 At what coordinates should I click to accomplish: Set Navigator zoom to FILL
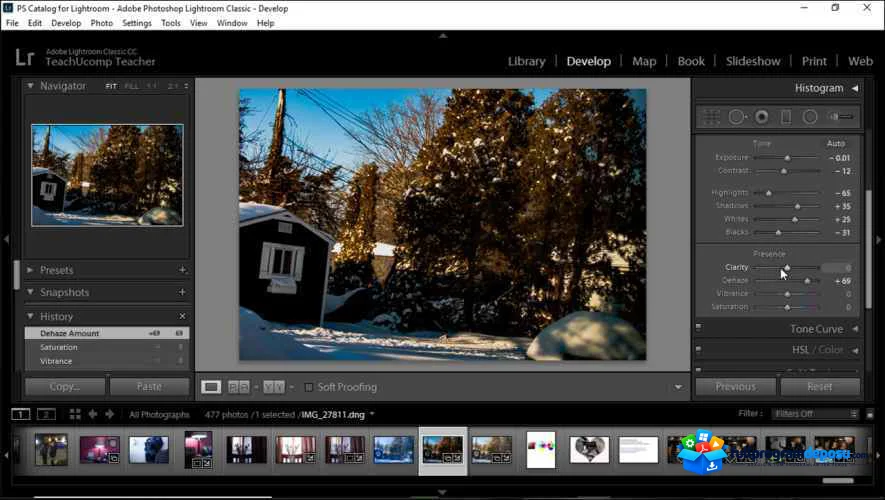(x=132, y=86)
